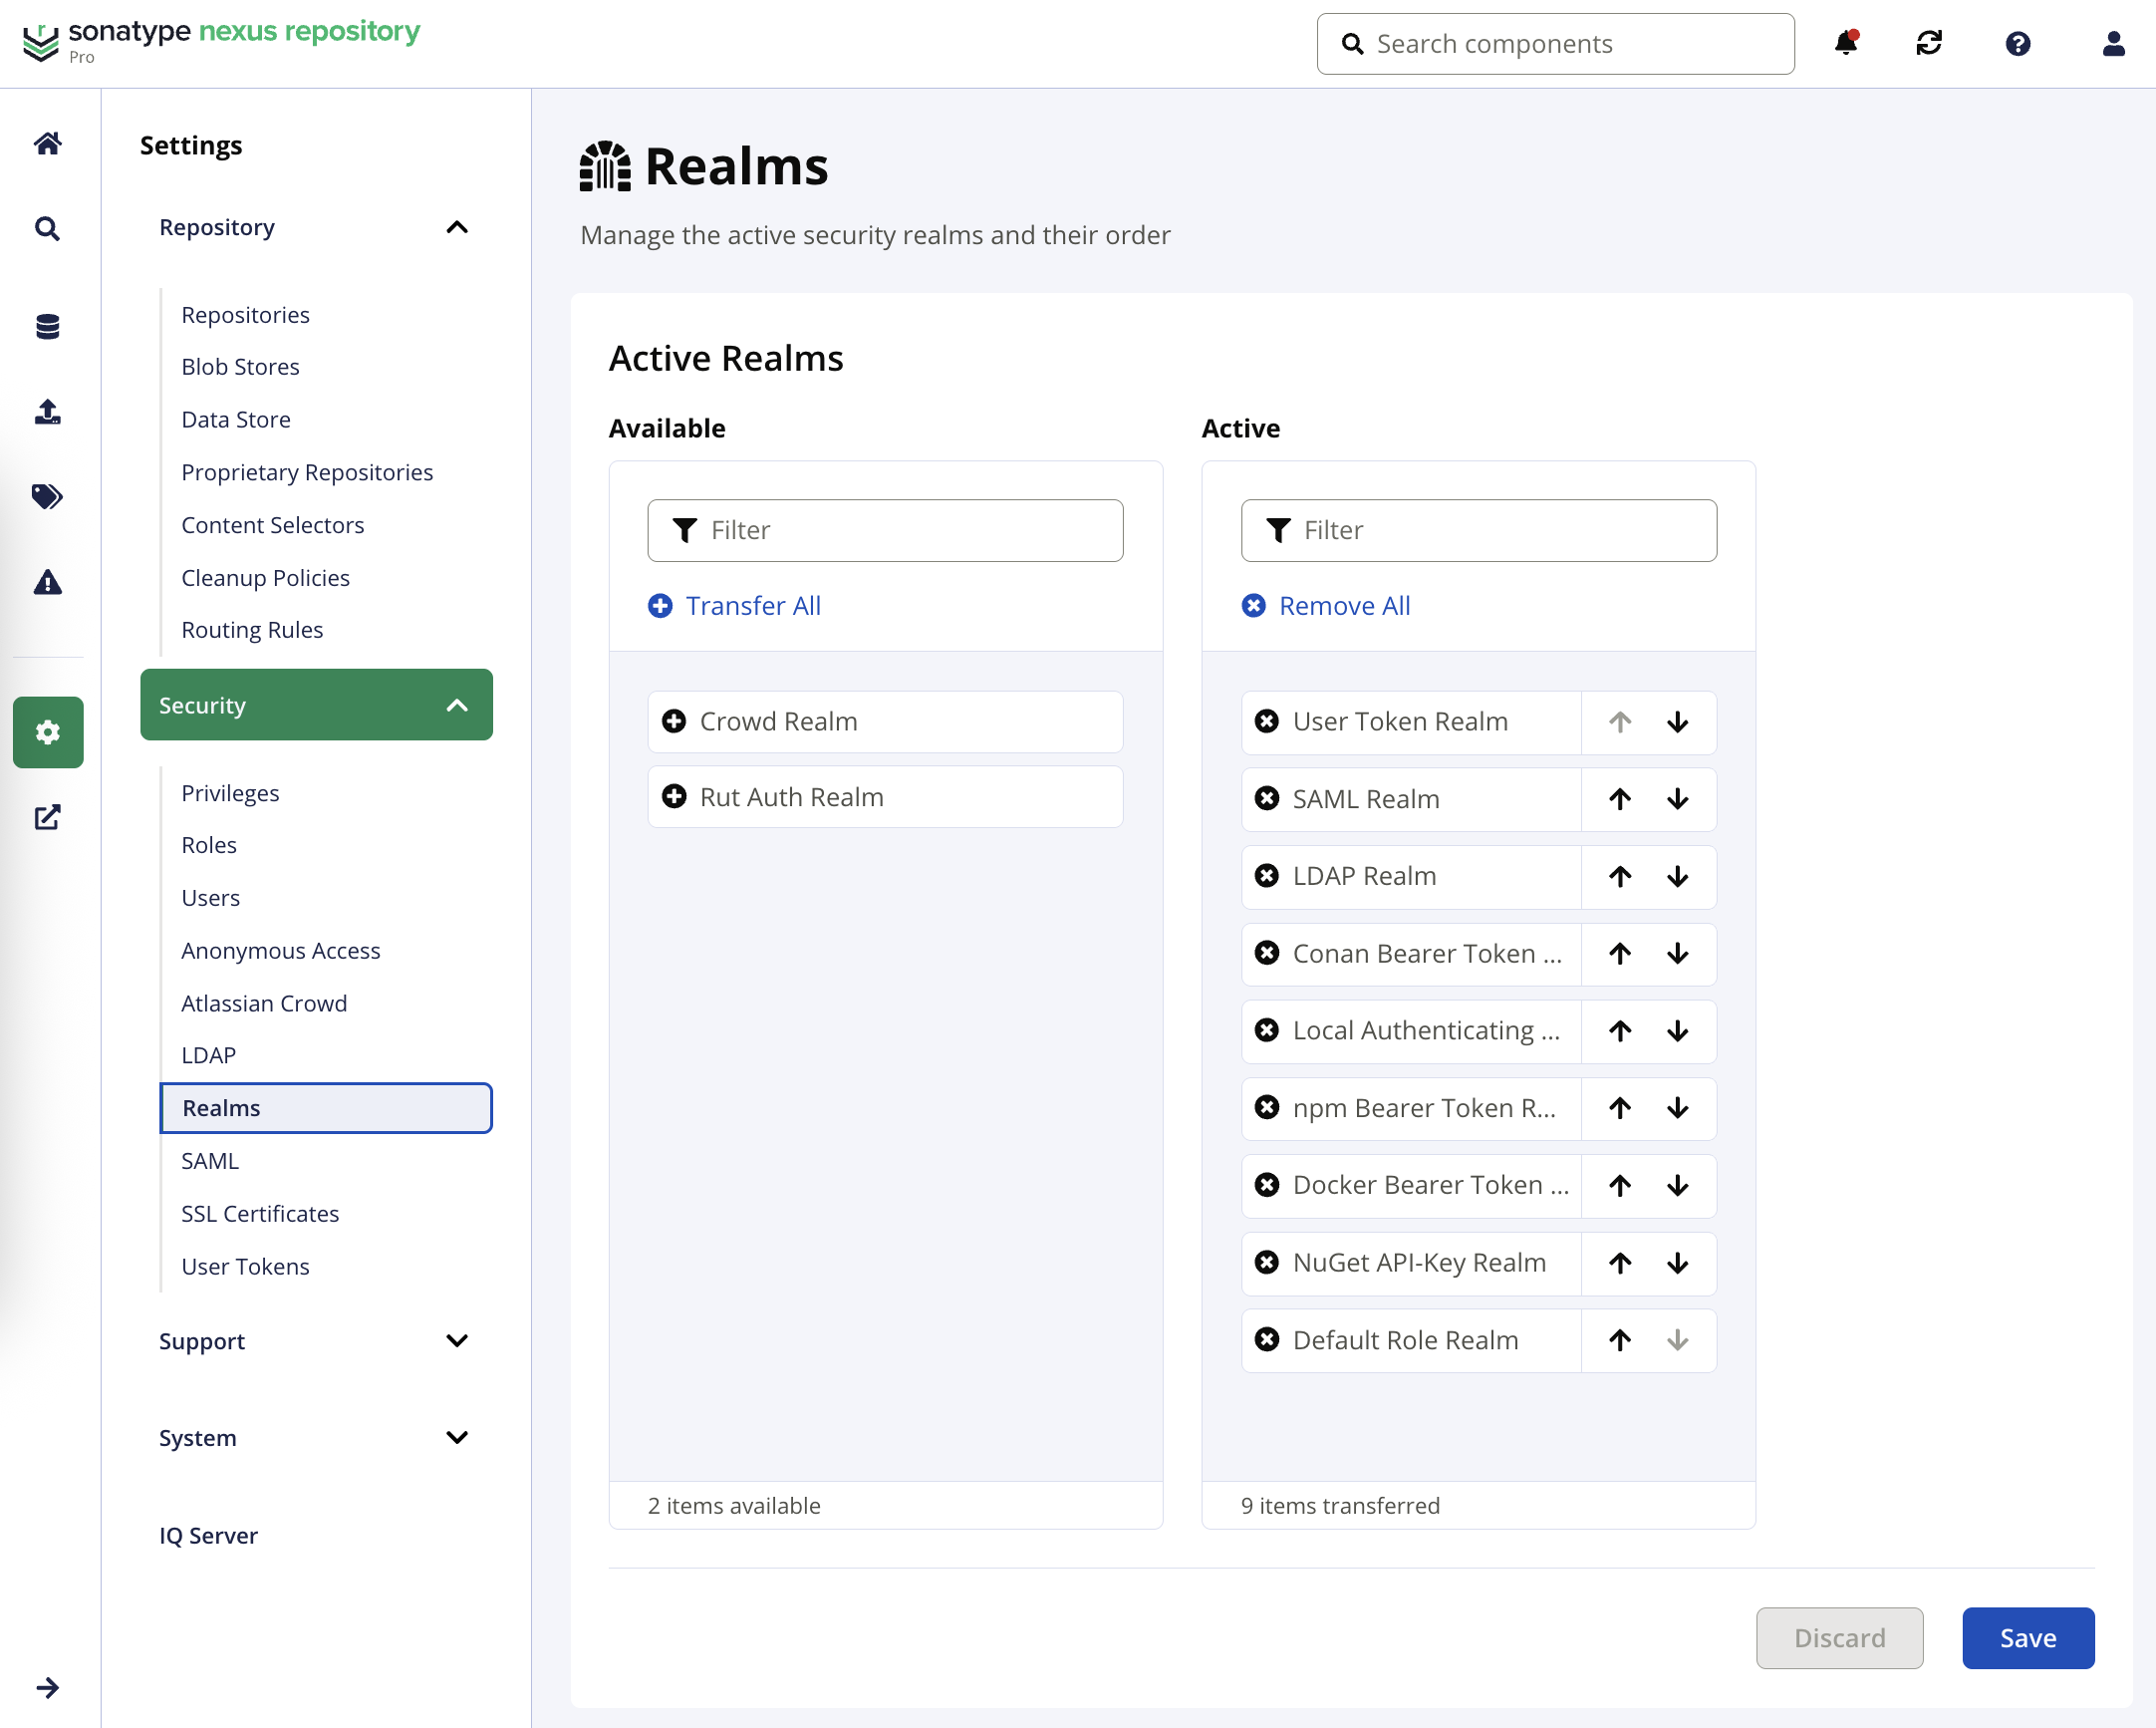
Task: Move Conan Bearer Token Realm up
Action: point(1620,954)
